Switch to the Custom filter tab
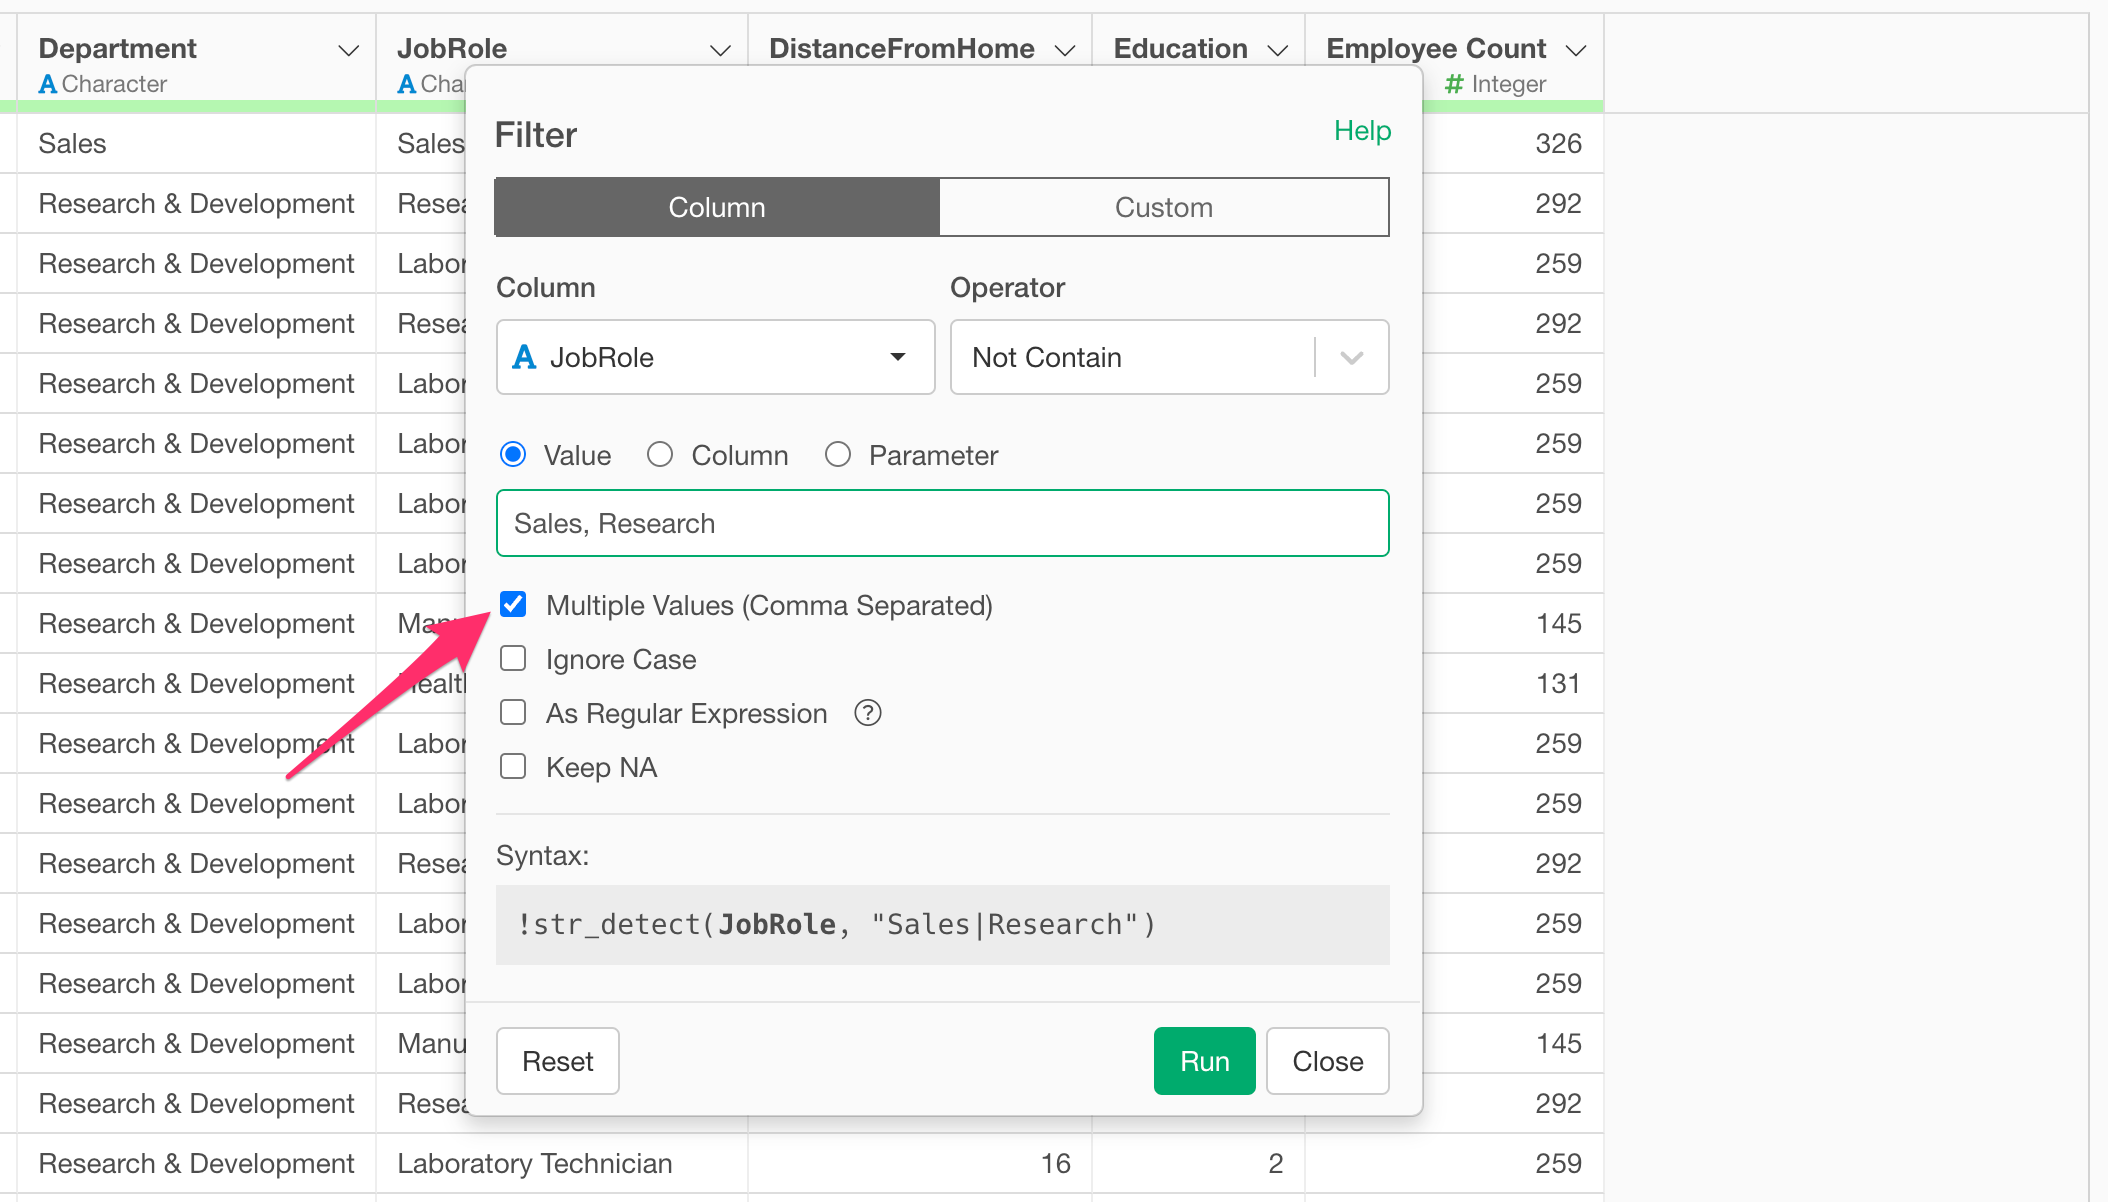The height and width of the screenshot is (1202, 2108). 1163,207
